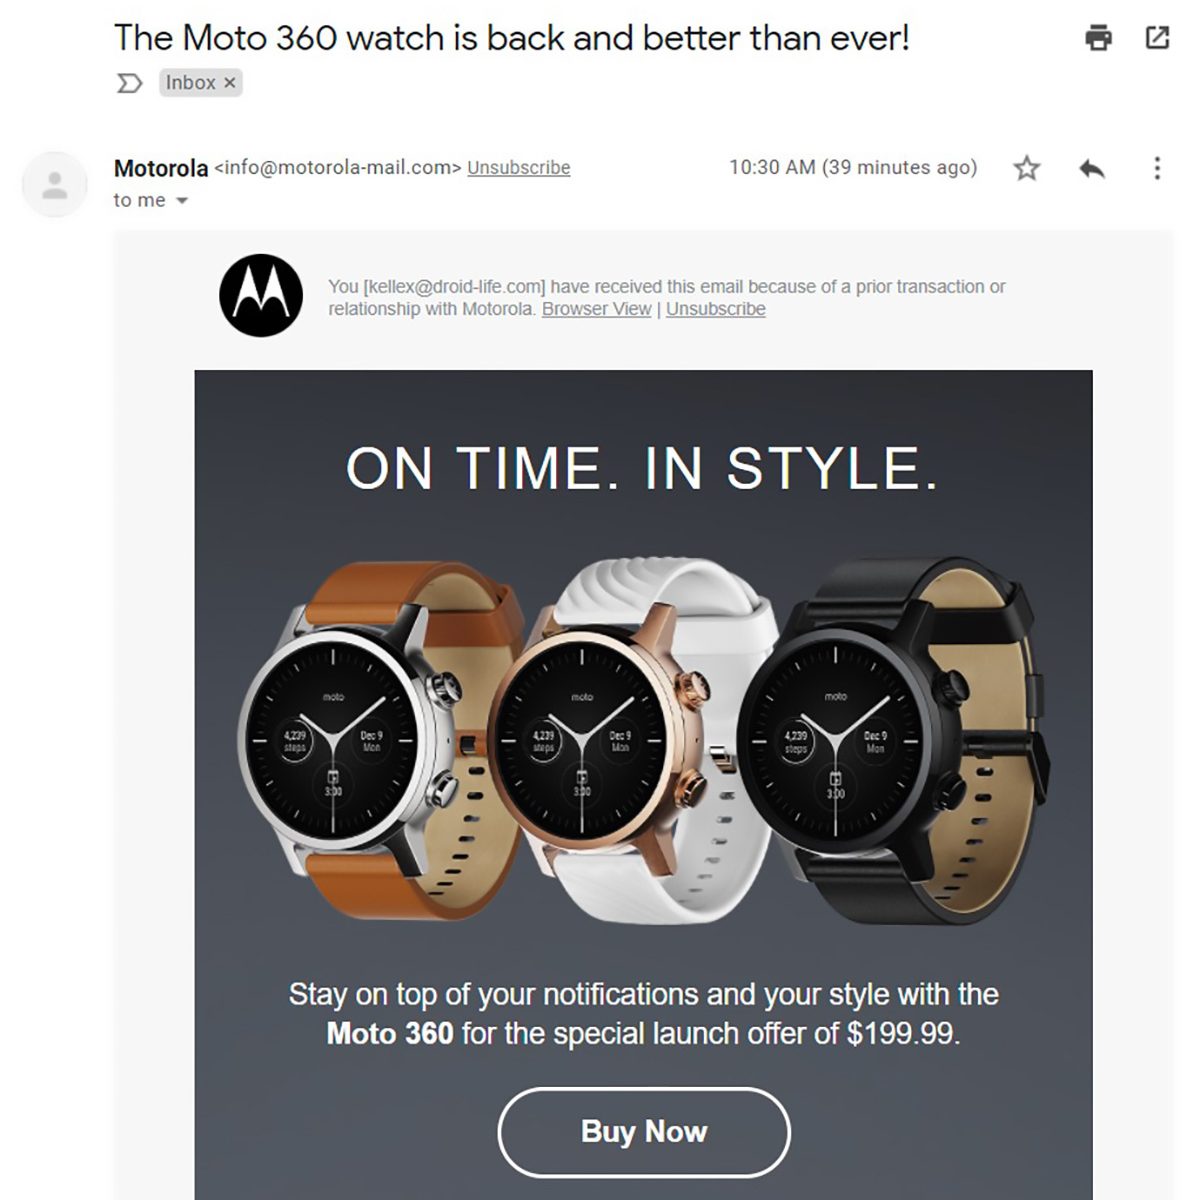
Task: Reply using the arrow icon
Action: point(1092,168)
